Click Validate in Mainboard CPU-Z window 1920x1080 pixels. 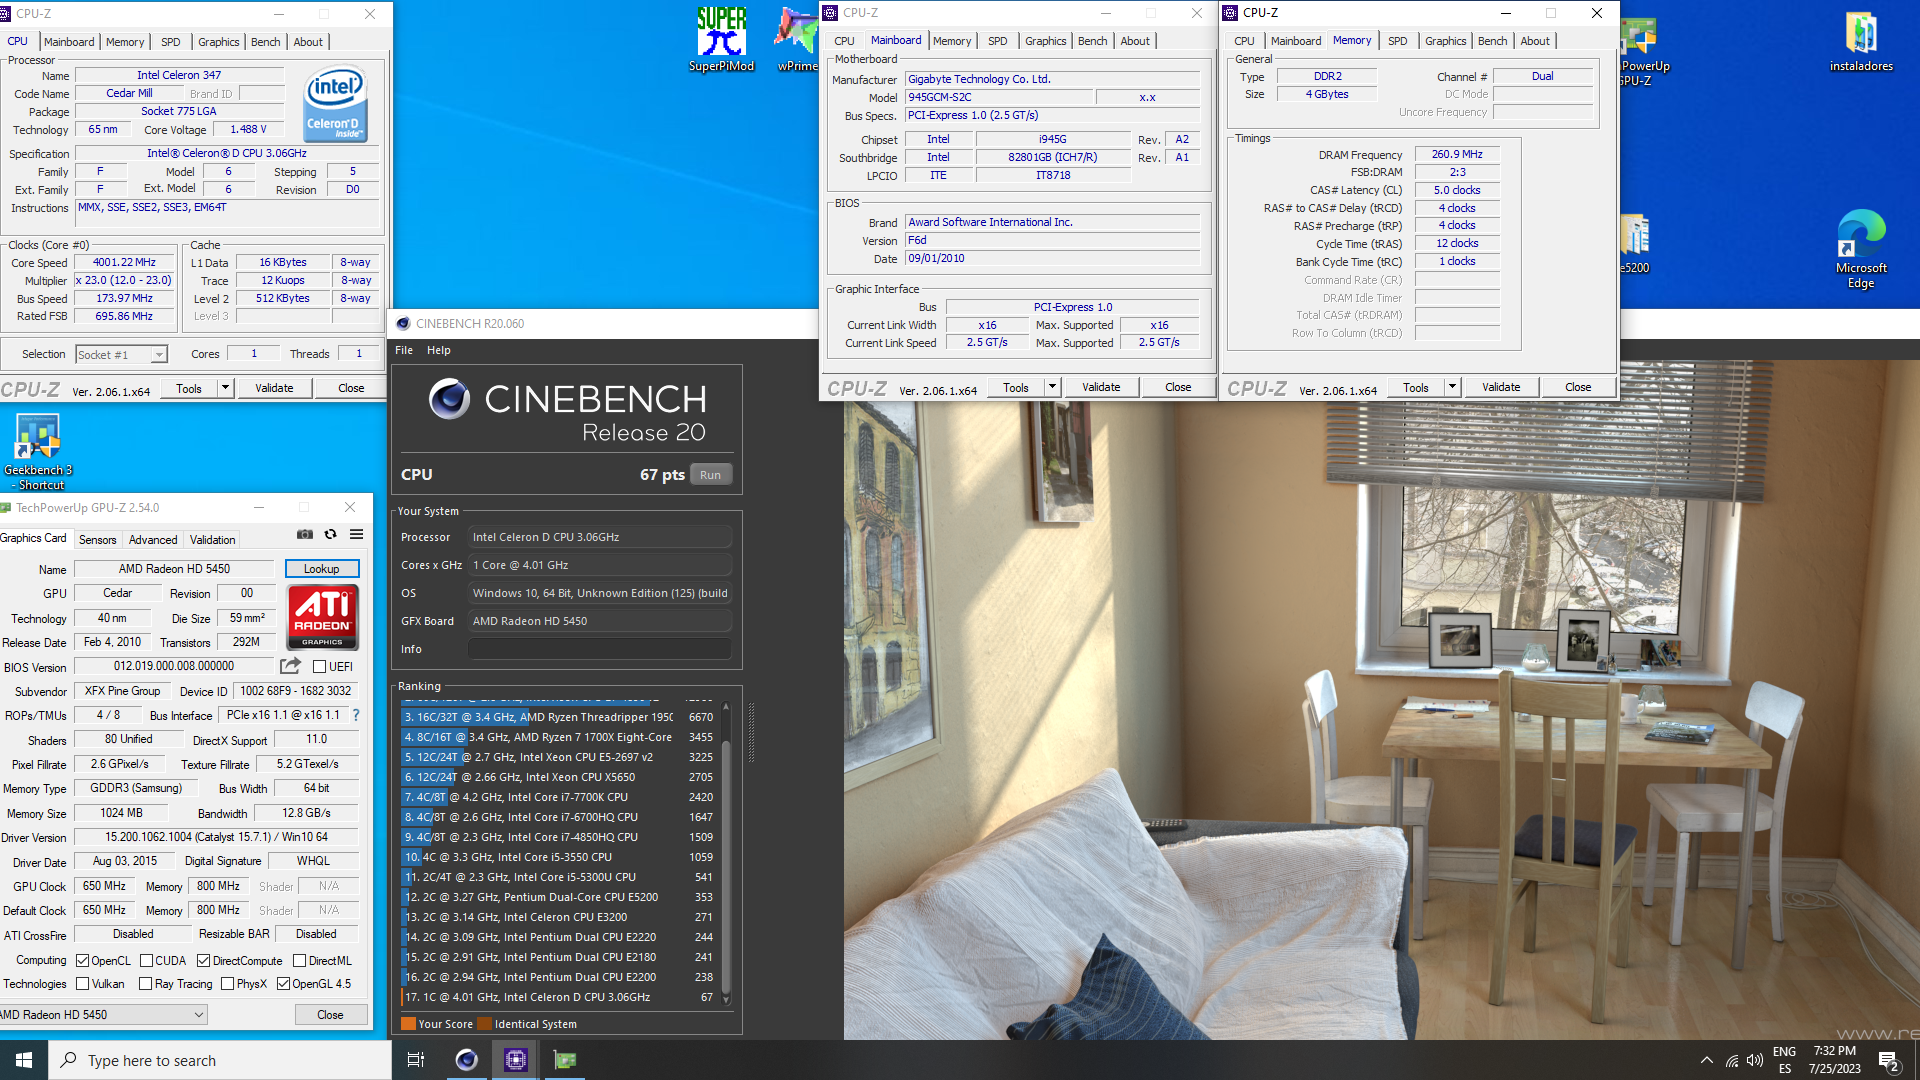pyautogui.click(x=1101, y=387)
